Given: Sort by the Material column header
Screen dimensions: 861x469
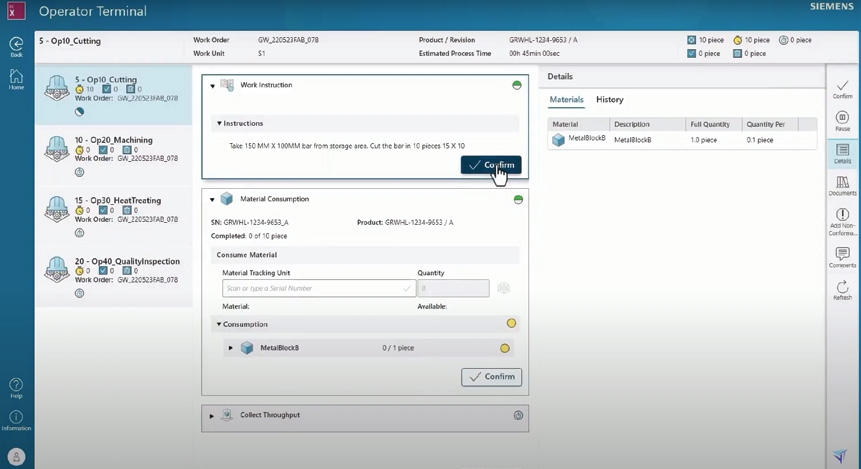Looking at the screenshot, I should point(578,124).
